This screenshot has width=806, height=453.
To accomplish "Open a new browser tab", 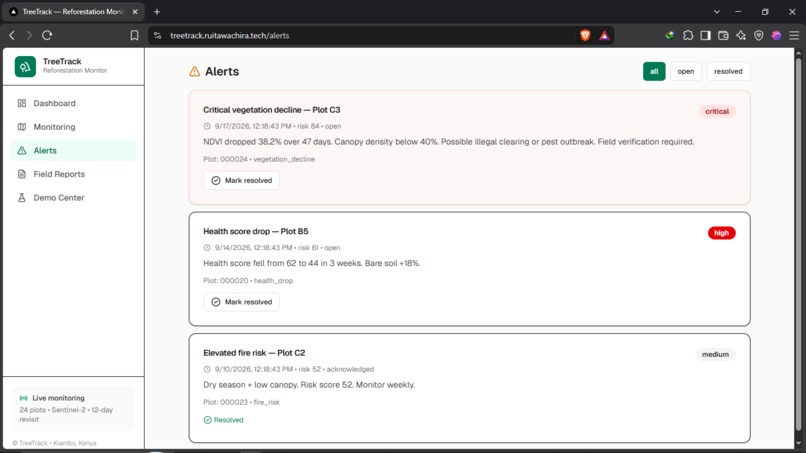I will (157, 11).
